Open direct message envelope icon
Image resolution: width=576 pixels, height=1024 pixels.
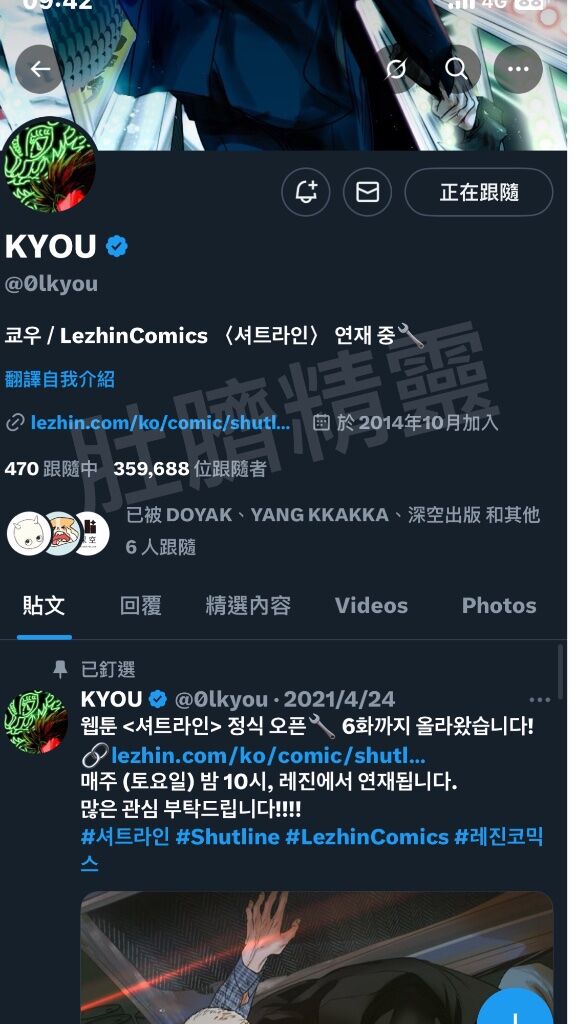[x=368, y=192]
